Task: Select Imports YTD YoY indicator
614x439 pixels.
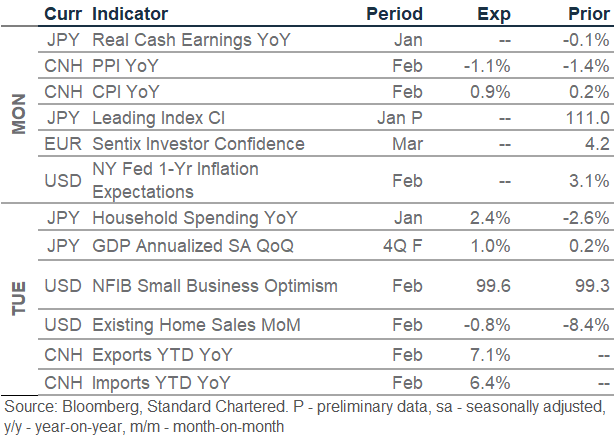Action: point(160,381)
